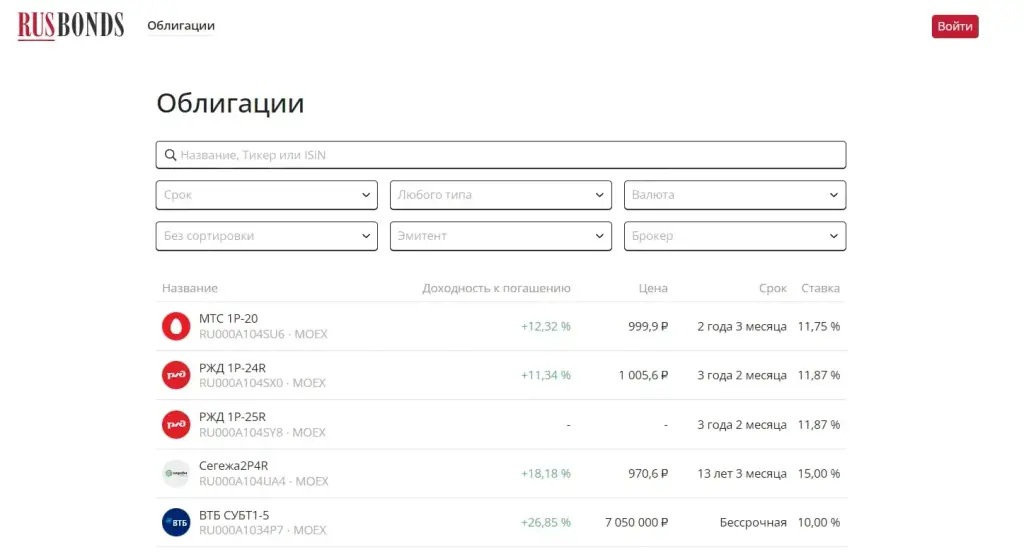Open the Любого типа dropdown
This screenshot has width=1024, height=552.
pyautogui.click(x=501, y=195)
